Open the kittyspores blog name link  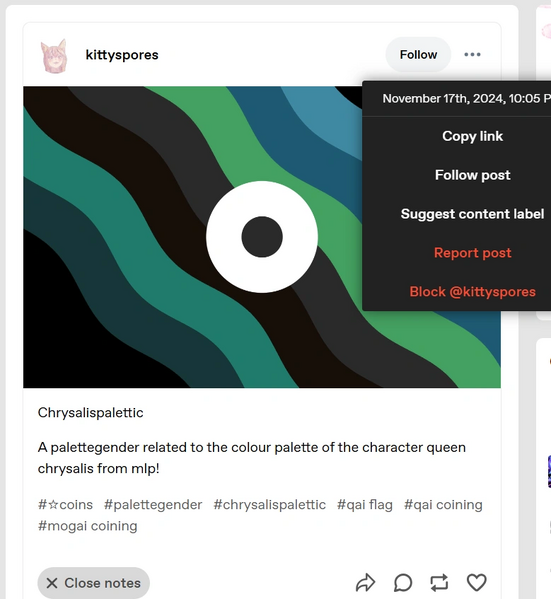point(122,55)
